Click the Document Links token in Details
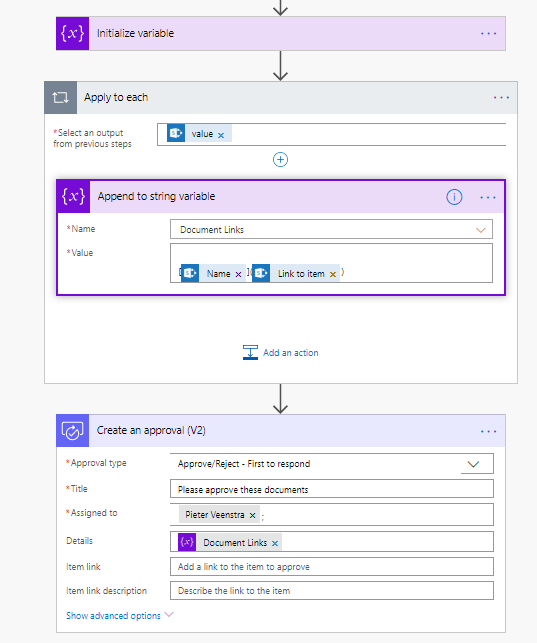The image size is (537, 643). 230,542
